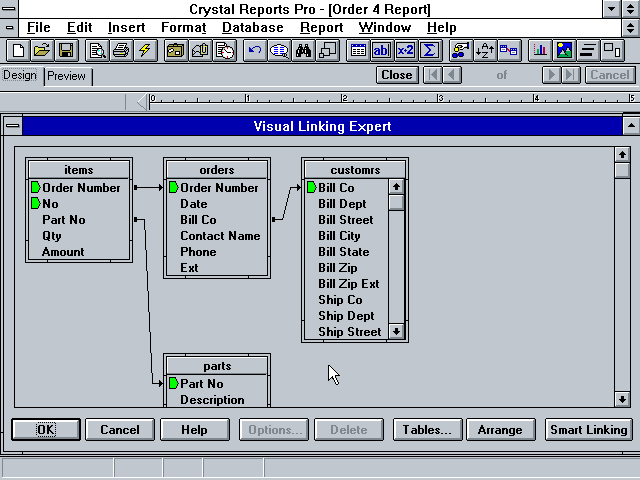Click the customrs list scrollbar thumb
Viewport: 640px width, 480px height.
pyautogui.click(x=396, y=202)
